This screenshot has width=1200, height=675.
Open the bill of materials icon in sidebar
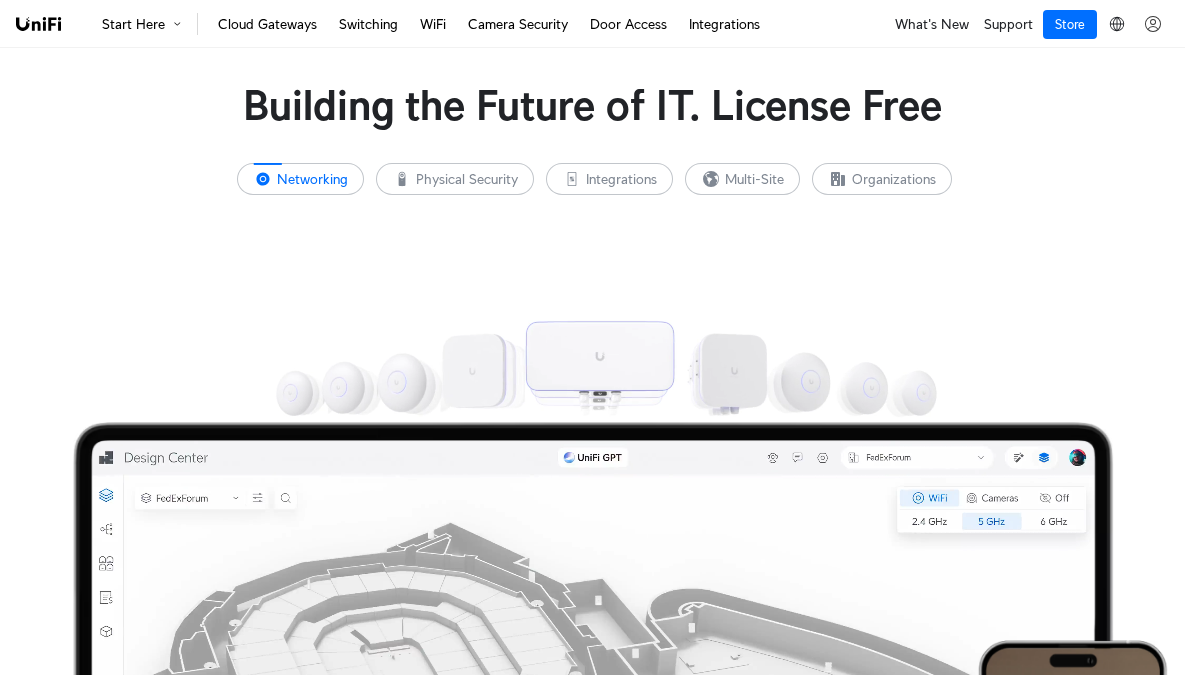(106, 597)
